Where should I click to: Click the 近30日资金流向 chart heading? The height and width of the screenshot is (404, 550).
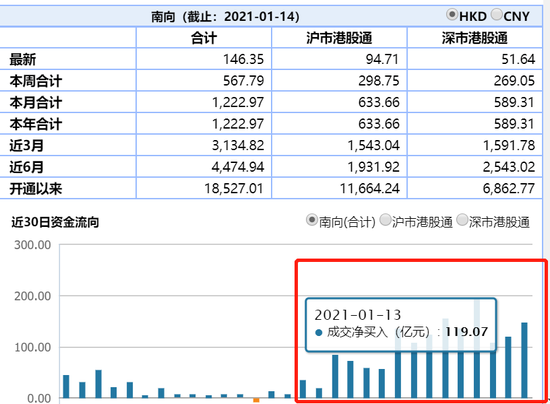pyautogui.click(x=55, y=222)
